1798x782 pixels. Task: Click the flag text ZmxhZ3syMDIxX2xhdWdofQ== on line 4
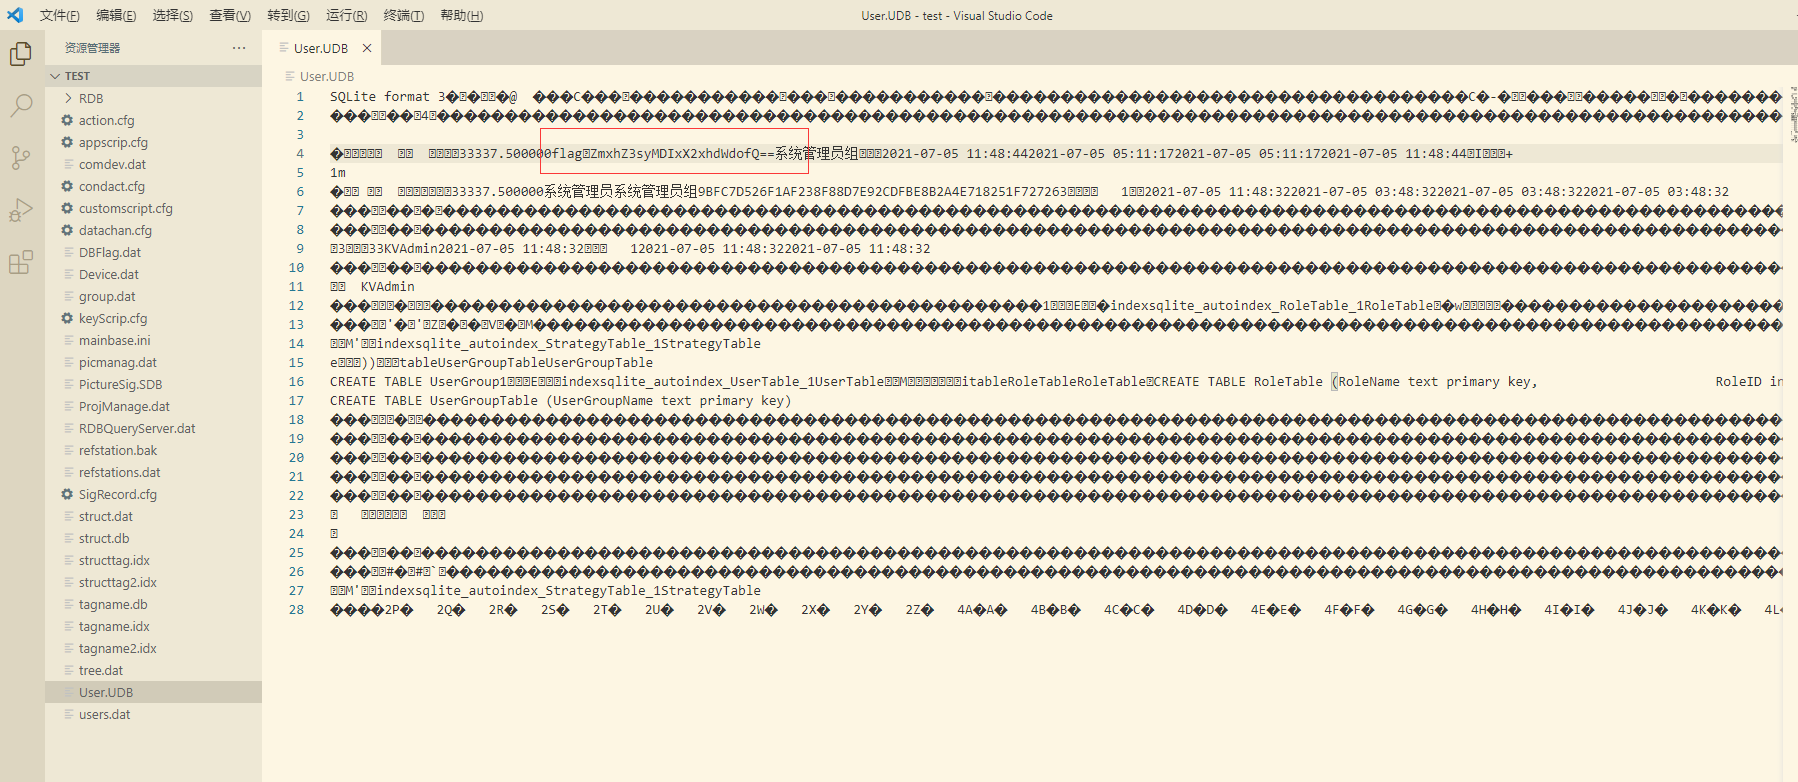[682, 154]
